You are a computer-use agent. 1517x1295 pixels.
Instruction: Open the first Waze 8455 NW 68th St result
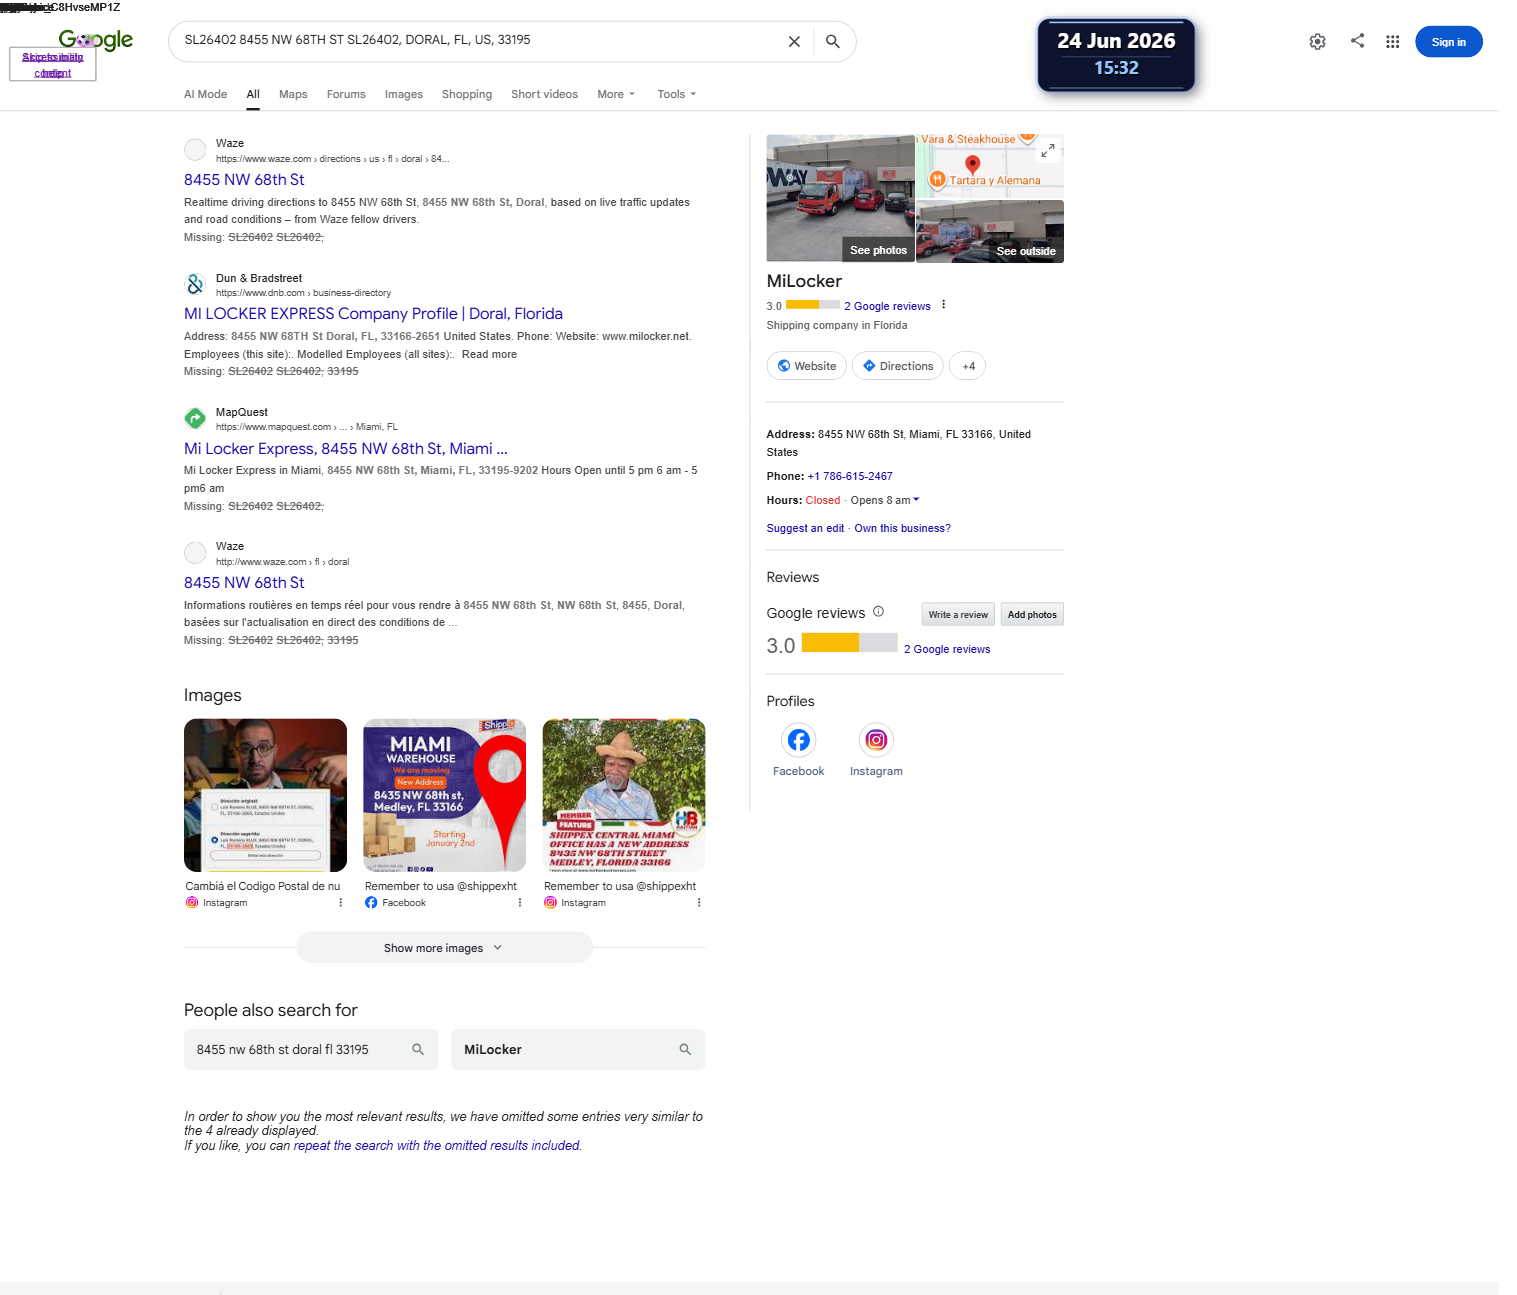point(244,179)
